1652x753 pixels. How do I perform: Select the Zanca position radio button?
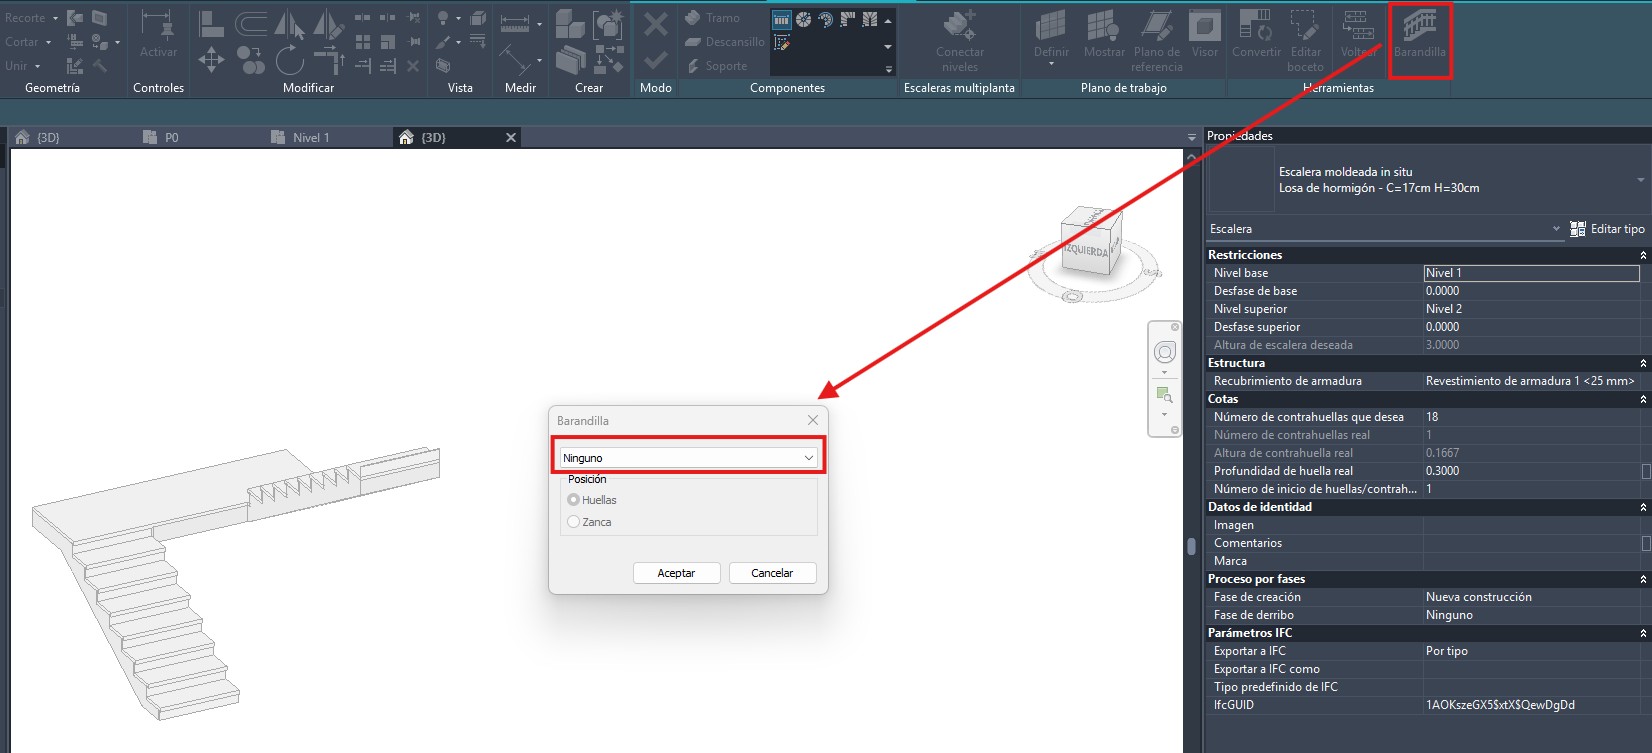tap(574, 522)
